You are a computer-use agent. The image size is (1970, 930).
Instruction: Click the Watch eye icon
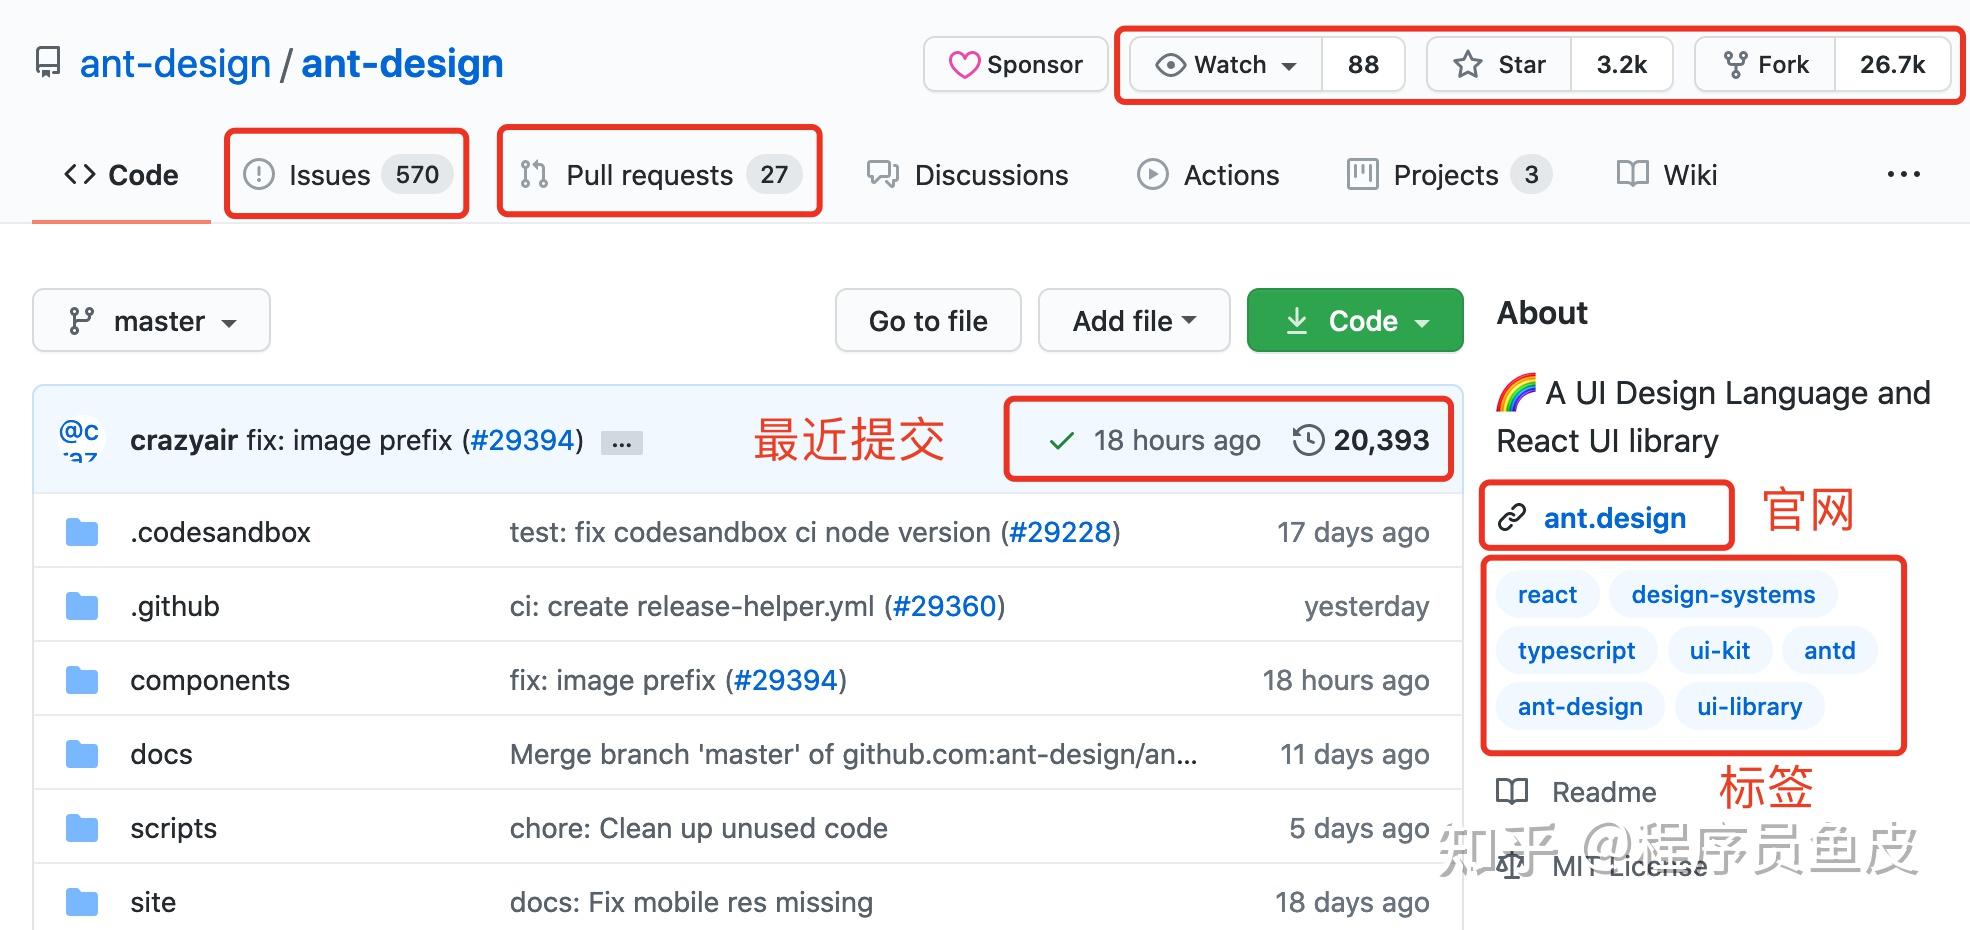(1170, 65)
